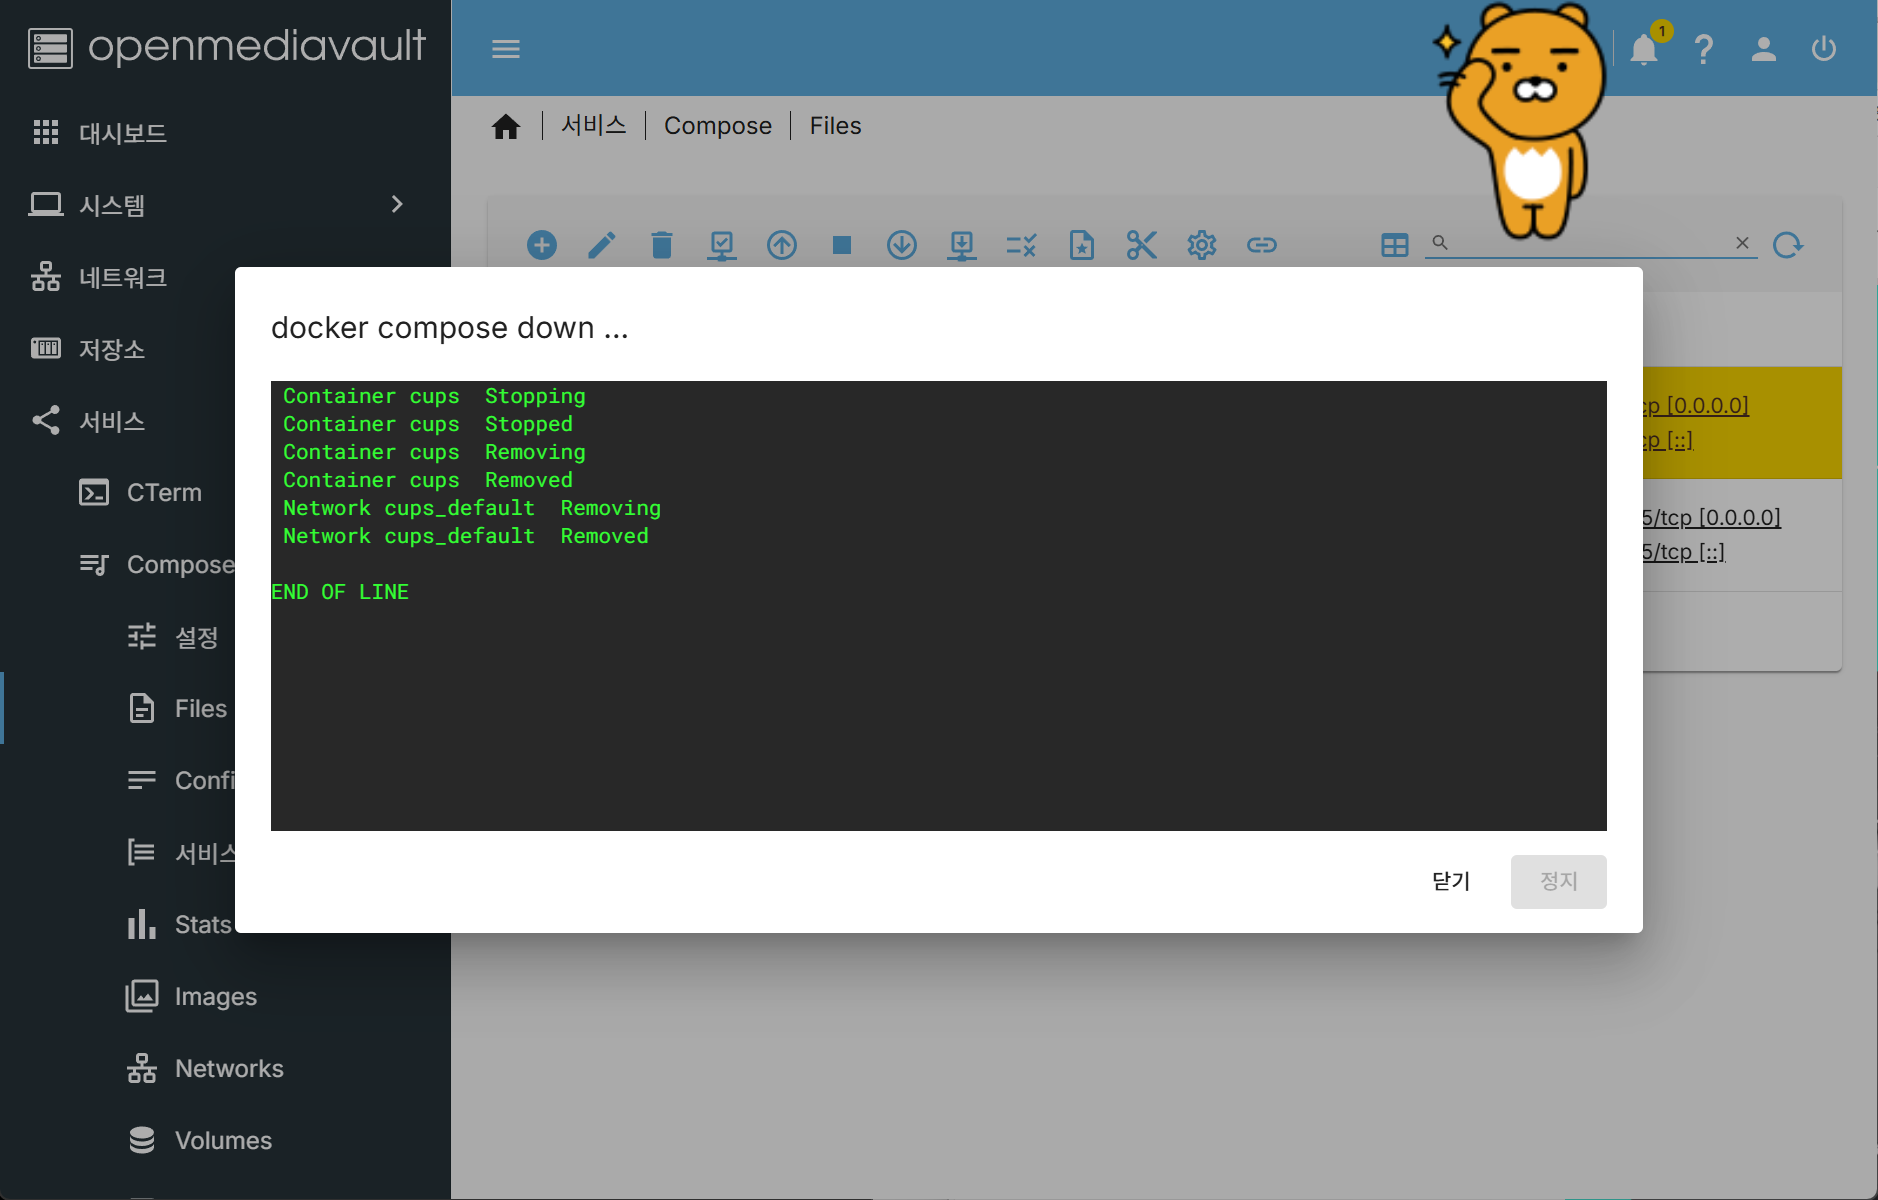1878x1200 pixels.
Task: Open the 5/tcp [::] port link
Action: pyautogui.click(x=1684, y=551)
